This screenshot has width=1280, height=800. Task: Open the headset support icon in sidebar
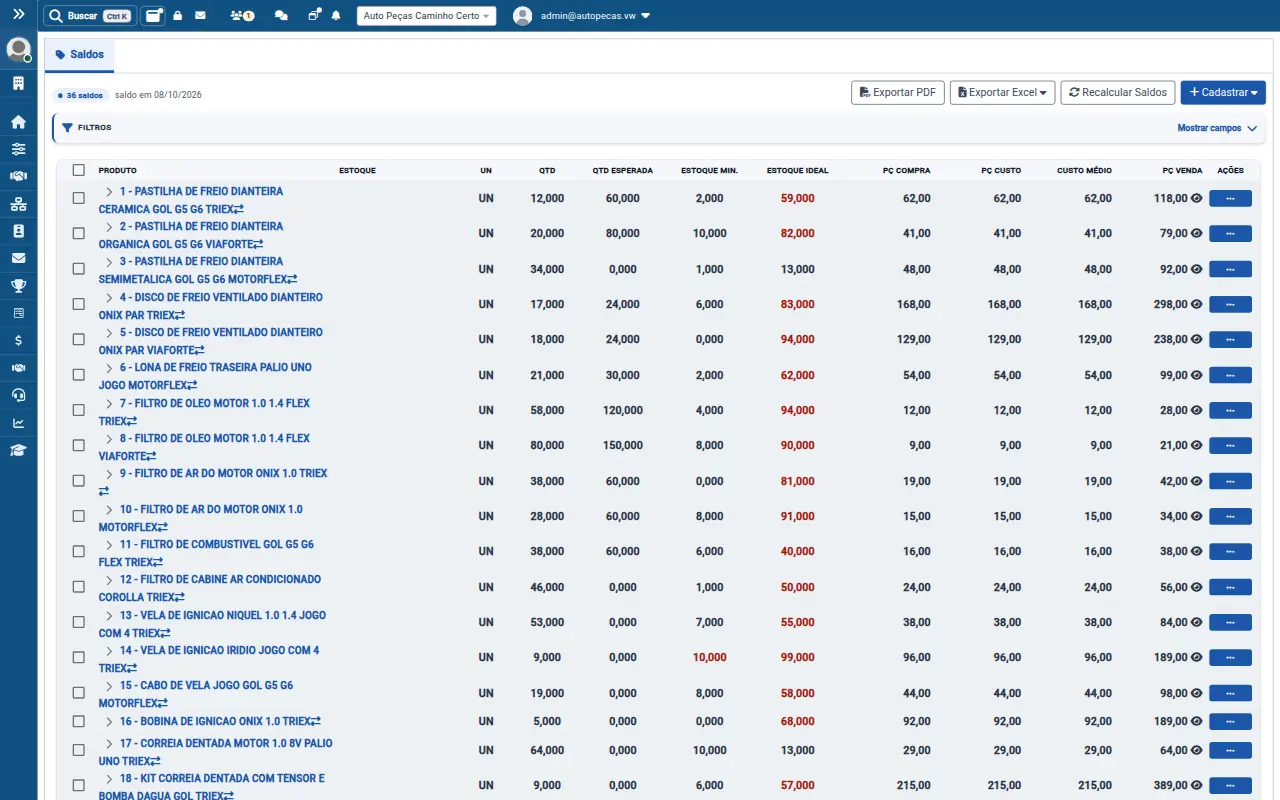click(18, 395)
